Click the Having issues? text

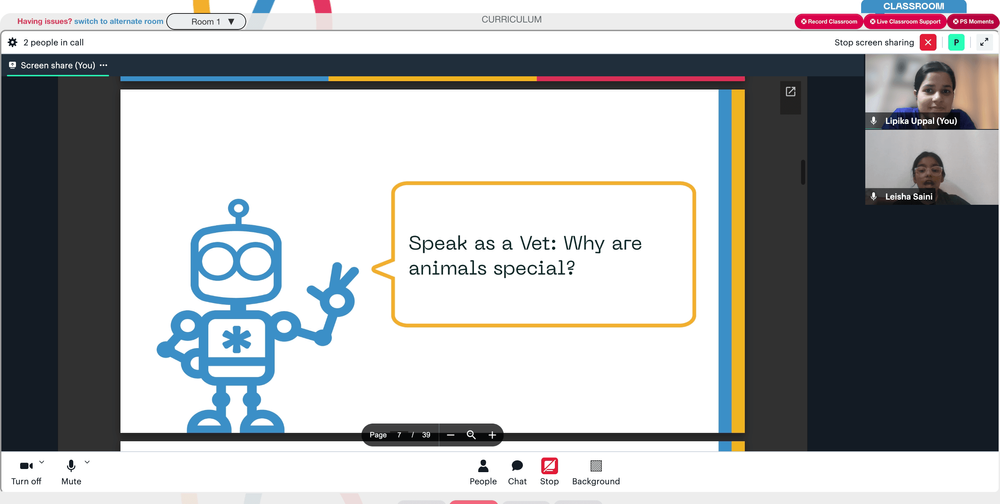click(45, 22)
